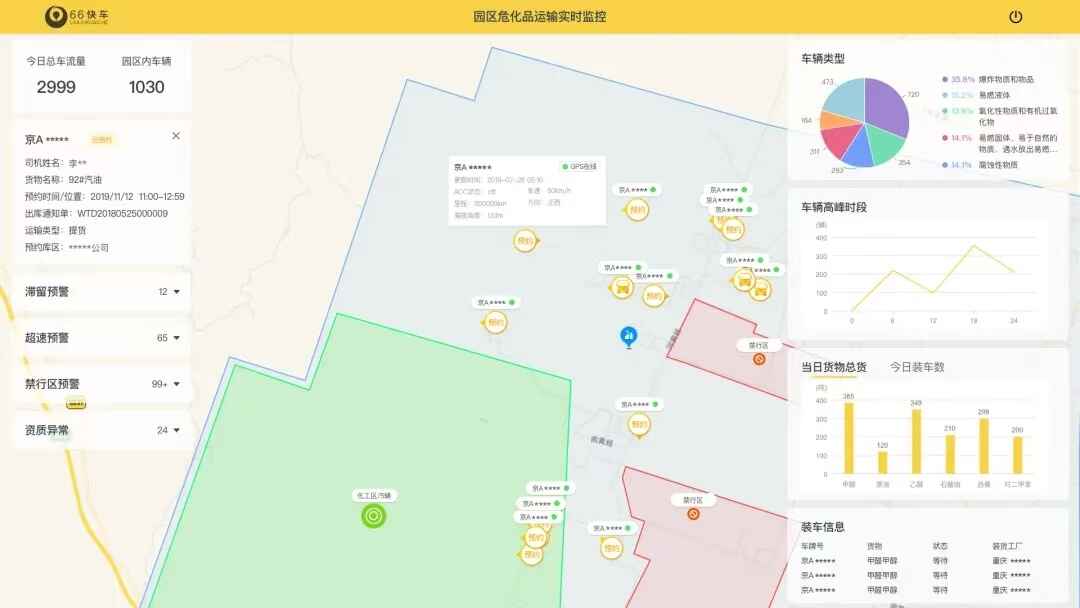Click the power icon in the header

[1015, 17]
